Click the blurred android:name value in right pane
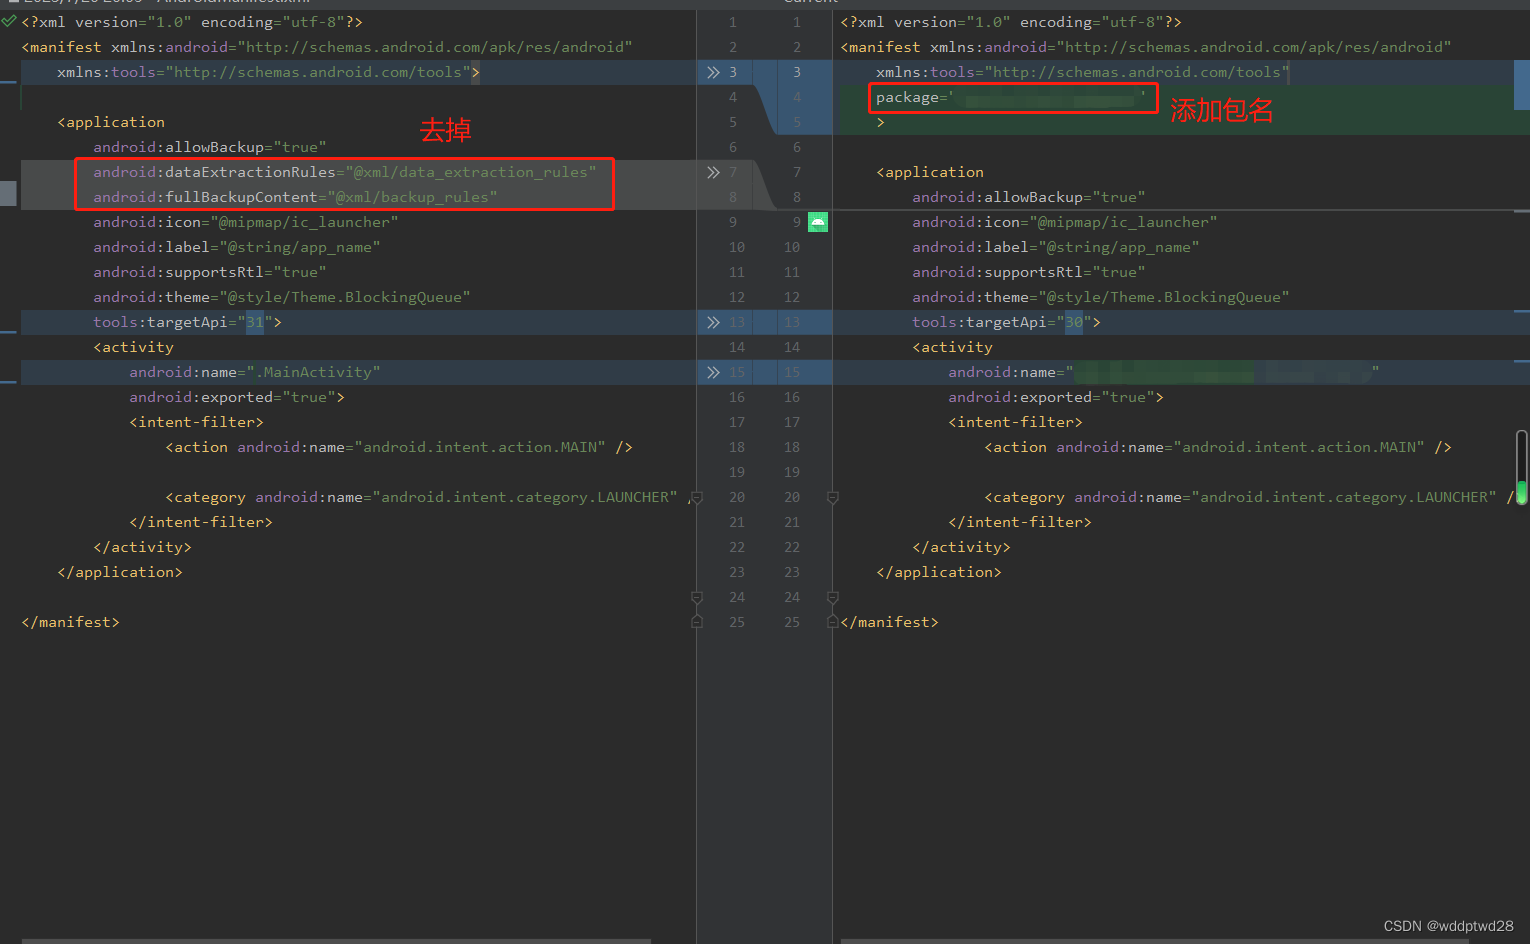 pos(1222,372)
